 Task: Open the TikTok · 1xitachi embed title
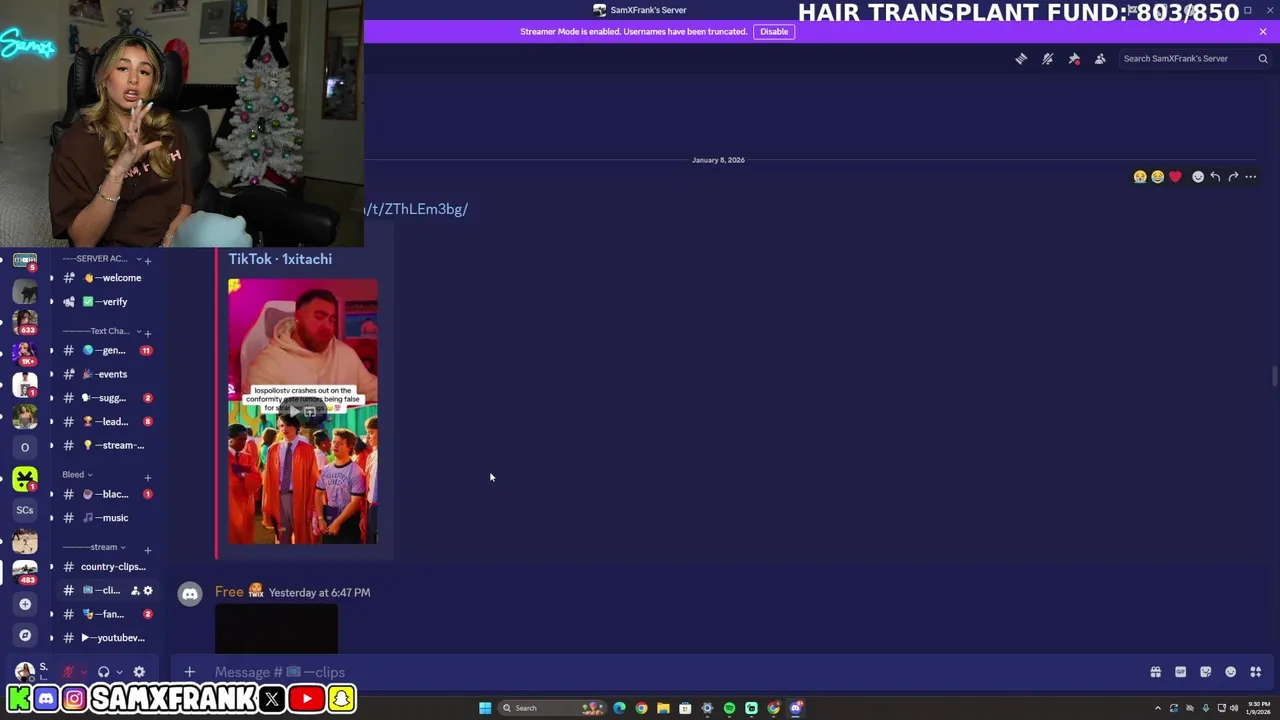(280, 259)
